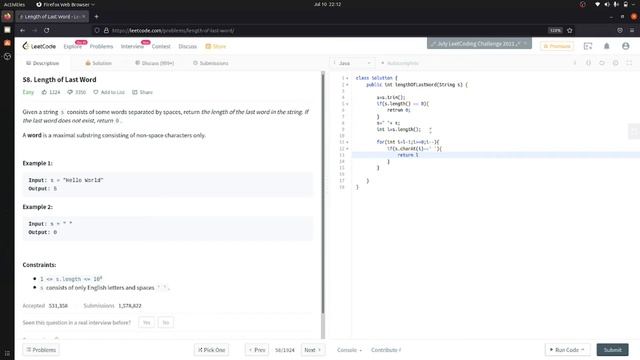Click site lock security icon
This screenshot has width=640, height=360.
click(x=106, y=30)
